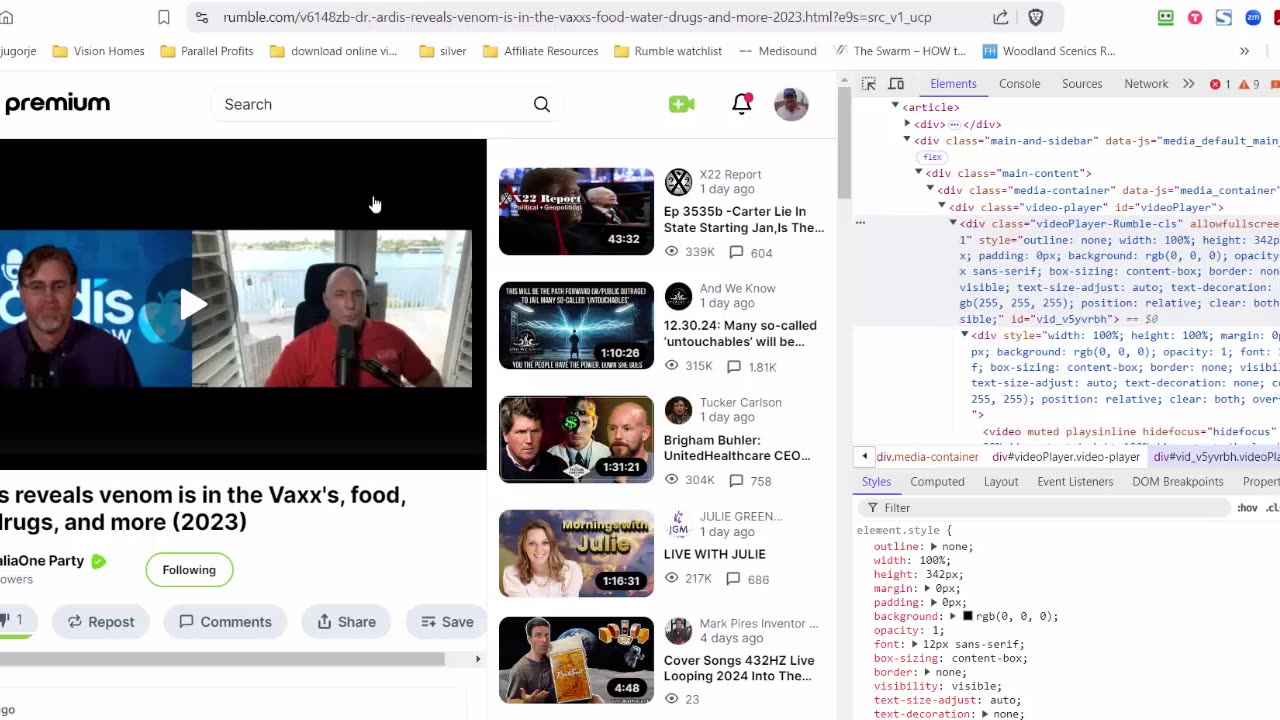Play the Dr. Ardis video
1280x720 pixels.
[193, 305]
